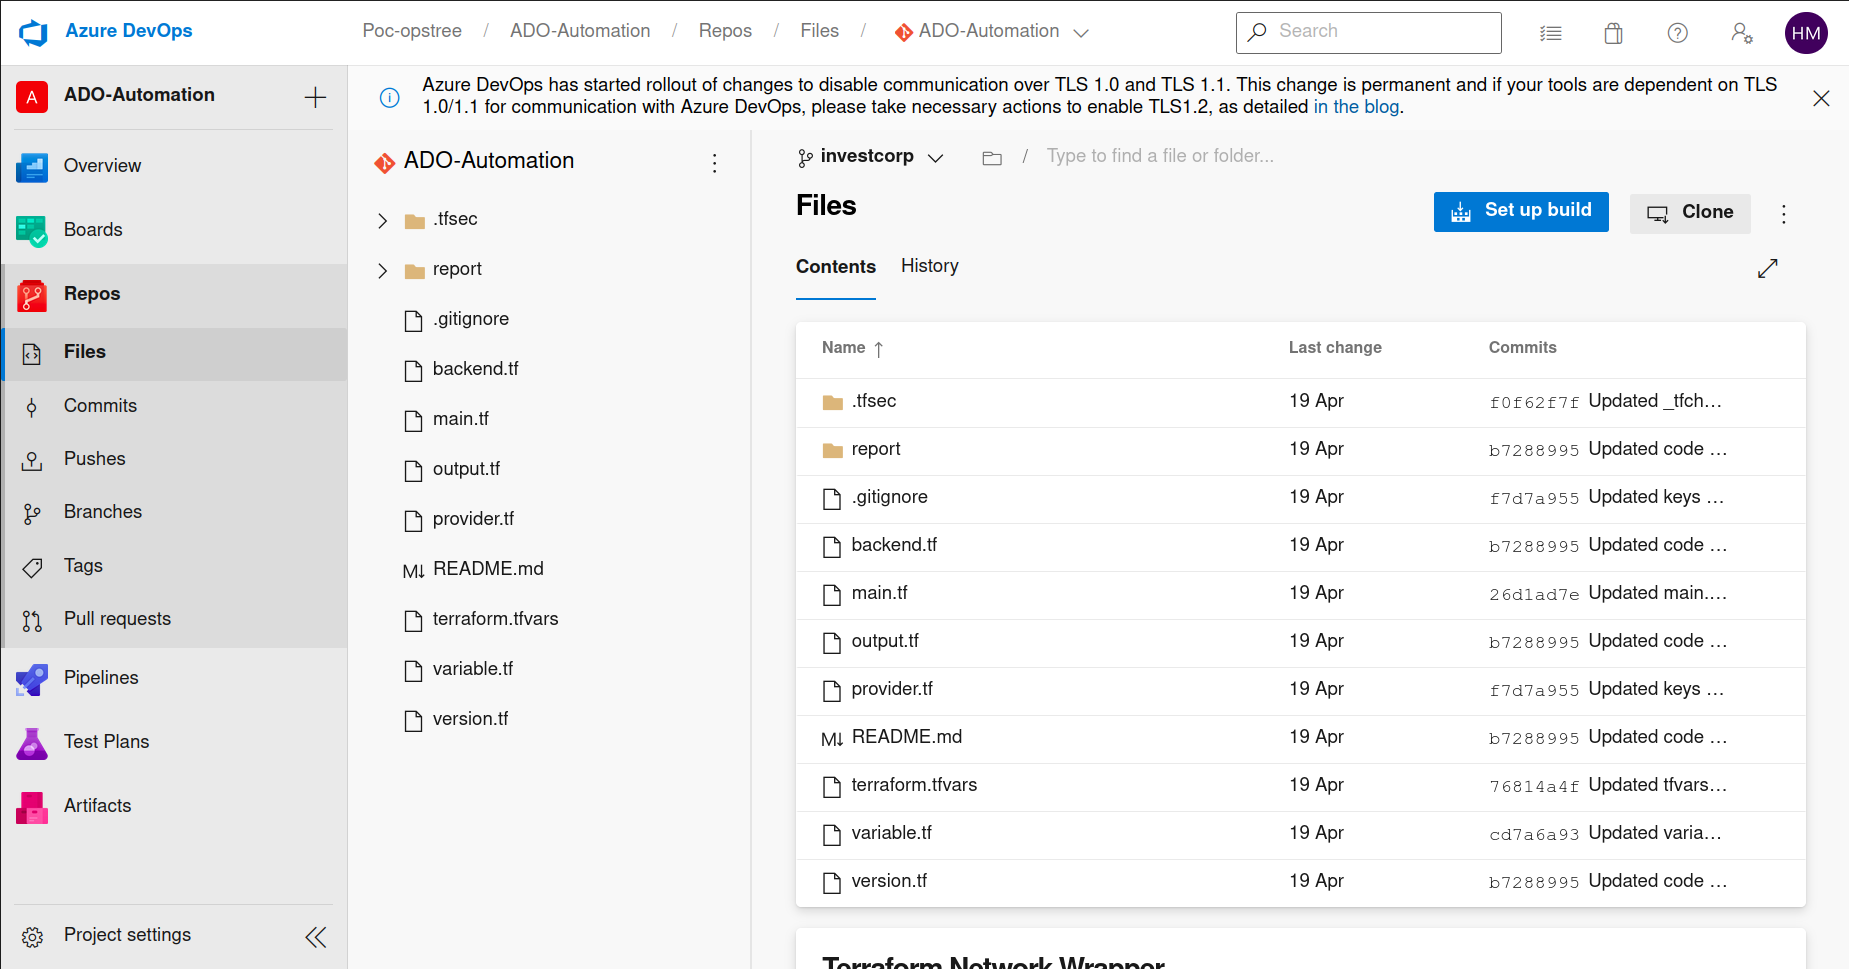Viewport: 1849px width, 969px height.
Task: Open the ADO-Automation repository dropdown in breadcrumb
Action: [991, 32]
